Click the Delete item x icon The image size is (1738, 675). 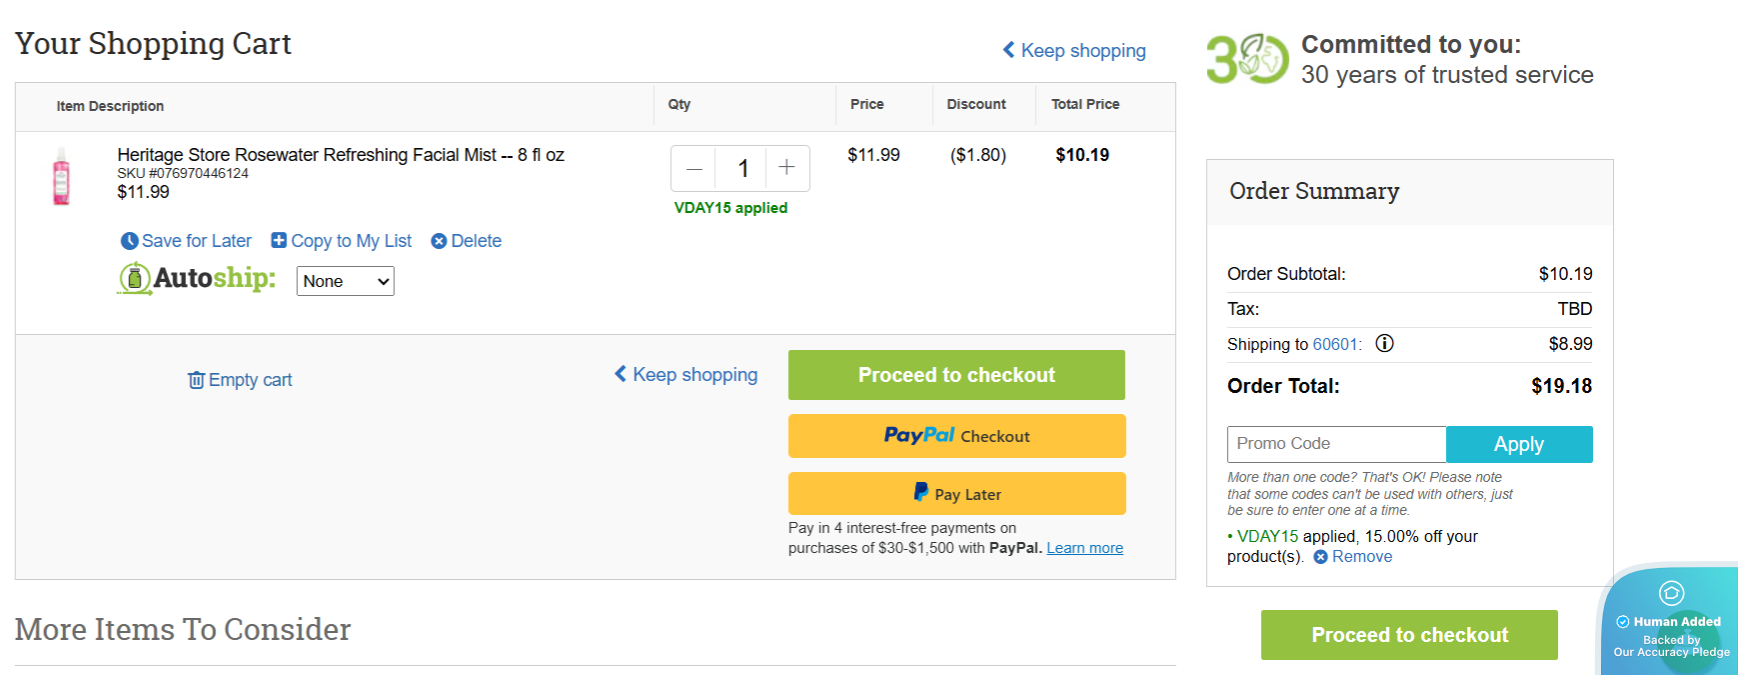pos(438,241)
